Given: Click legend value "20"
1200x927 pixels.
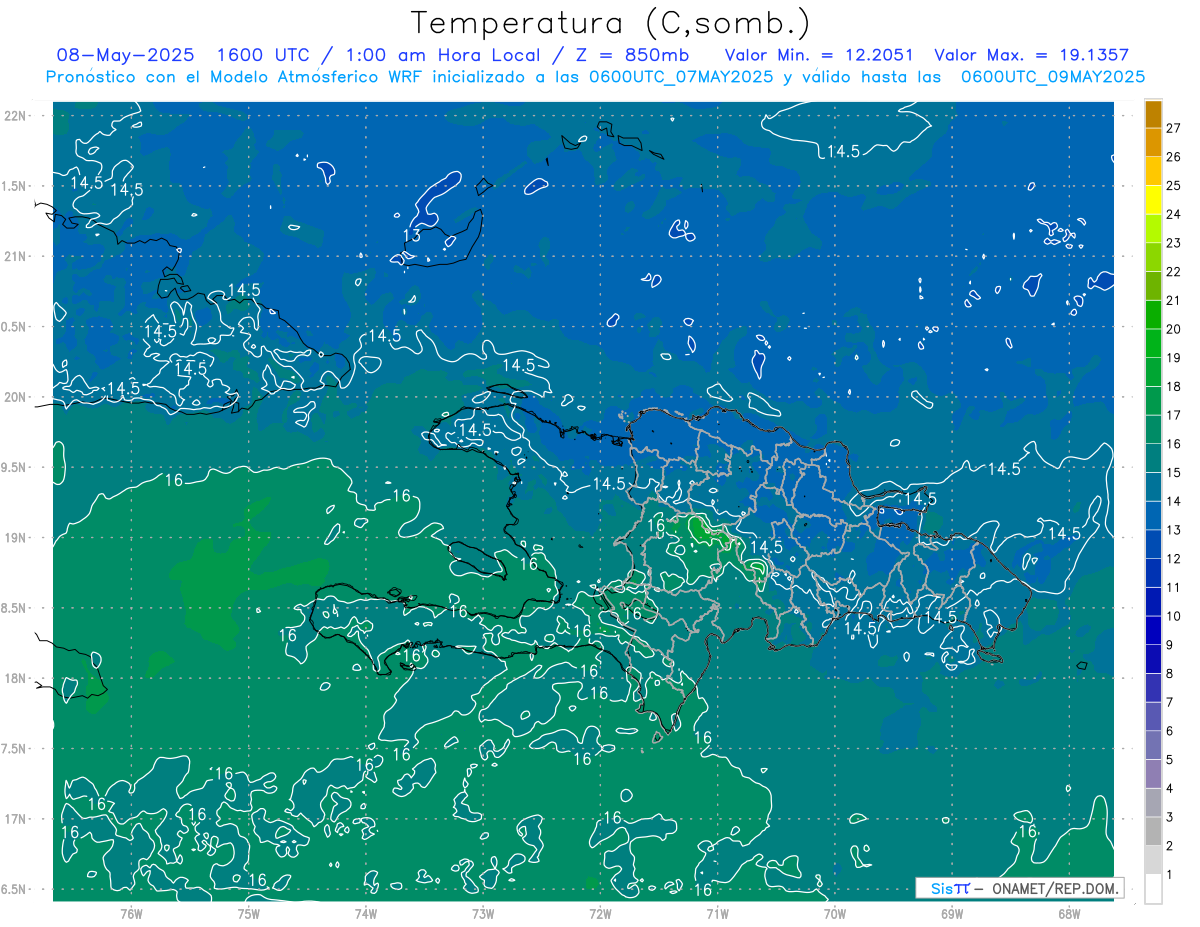Looking at the screenshot, I should coord(1174,329).
